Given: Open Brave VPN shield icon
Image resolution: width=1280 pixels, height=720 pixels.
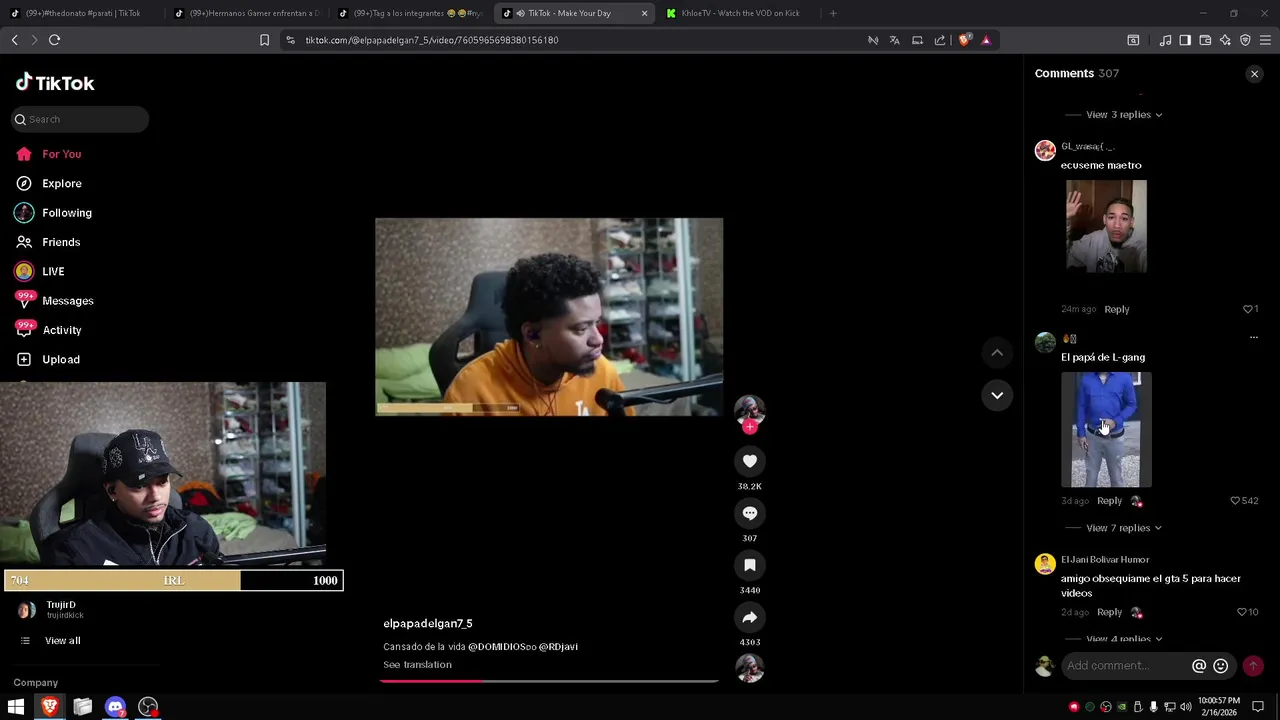Looking at the screenshot, I should 1245,40.
